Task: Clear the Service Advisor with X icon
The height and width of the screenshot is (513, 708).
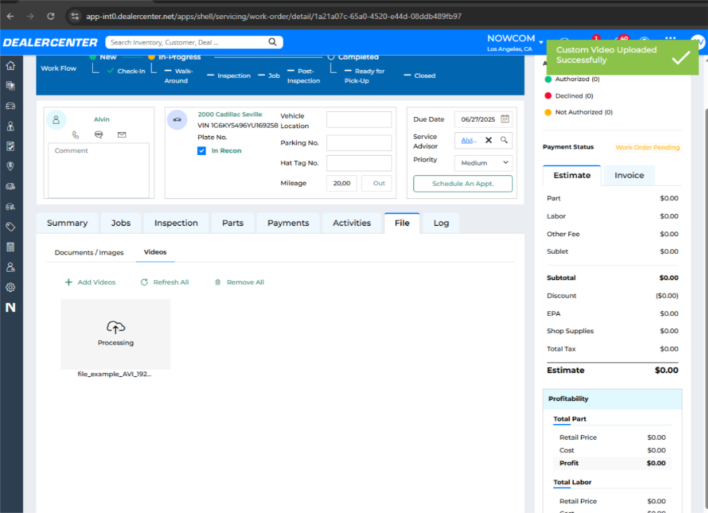Action: tap(489, 140)
